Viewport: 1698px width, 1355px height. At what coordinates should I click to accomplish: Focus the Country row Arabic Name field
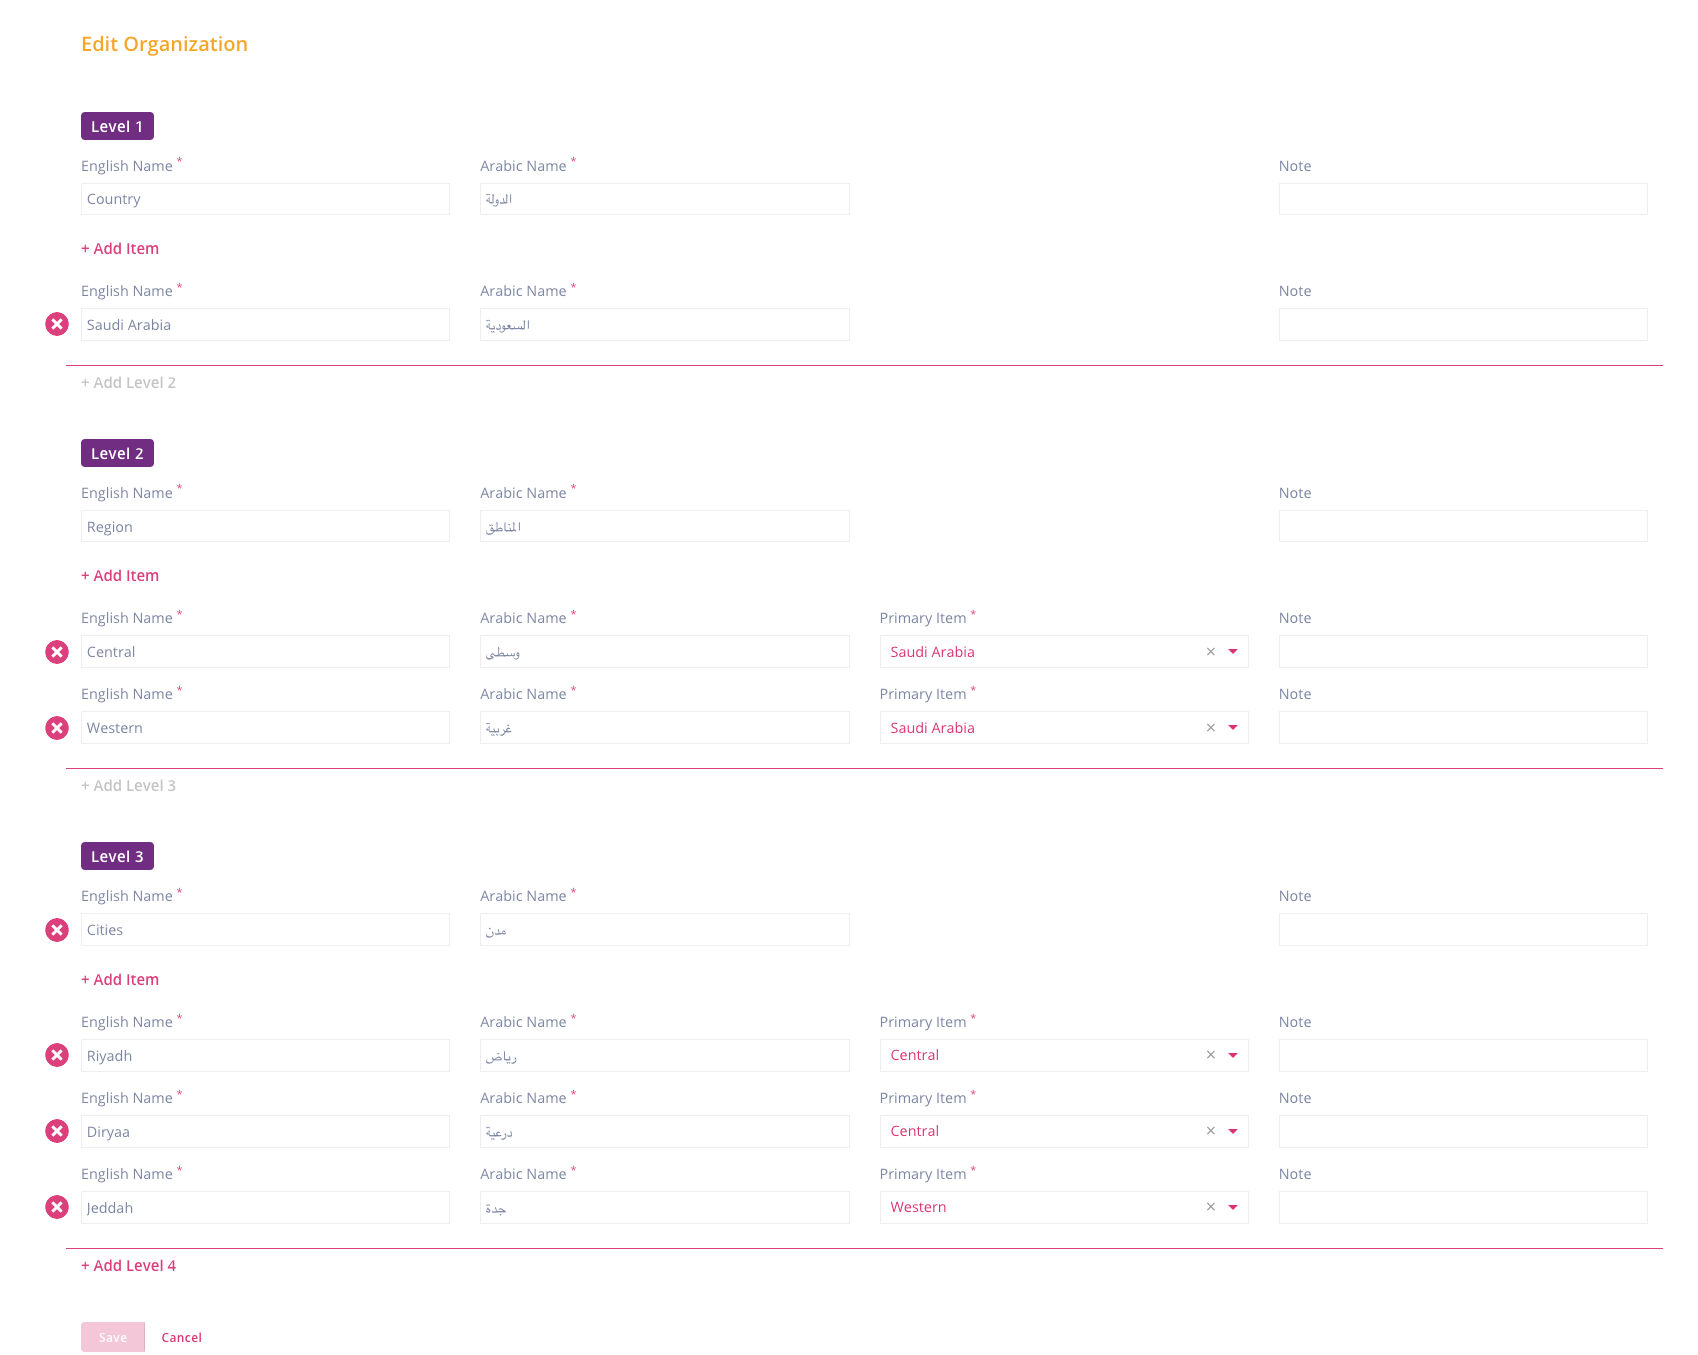[665, 199]
